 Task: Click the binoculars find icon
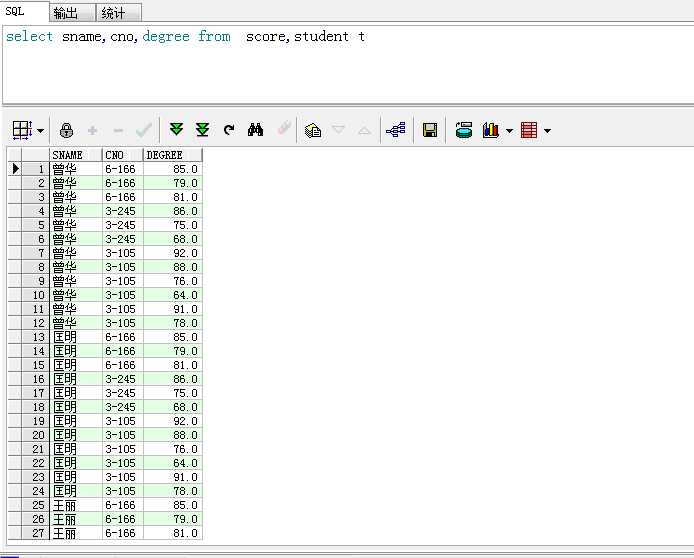[255, 130]
